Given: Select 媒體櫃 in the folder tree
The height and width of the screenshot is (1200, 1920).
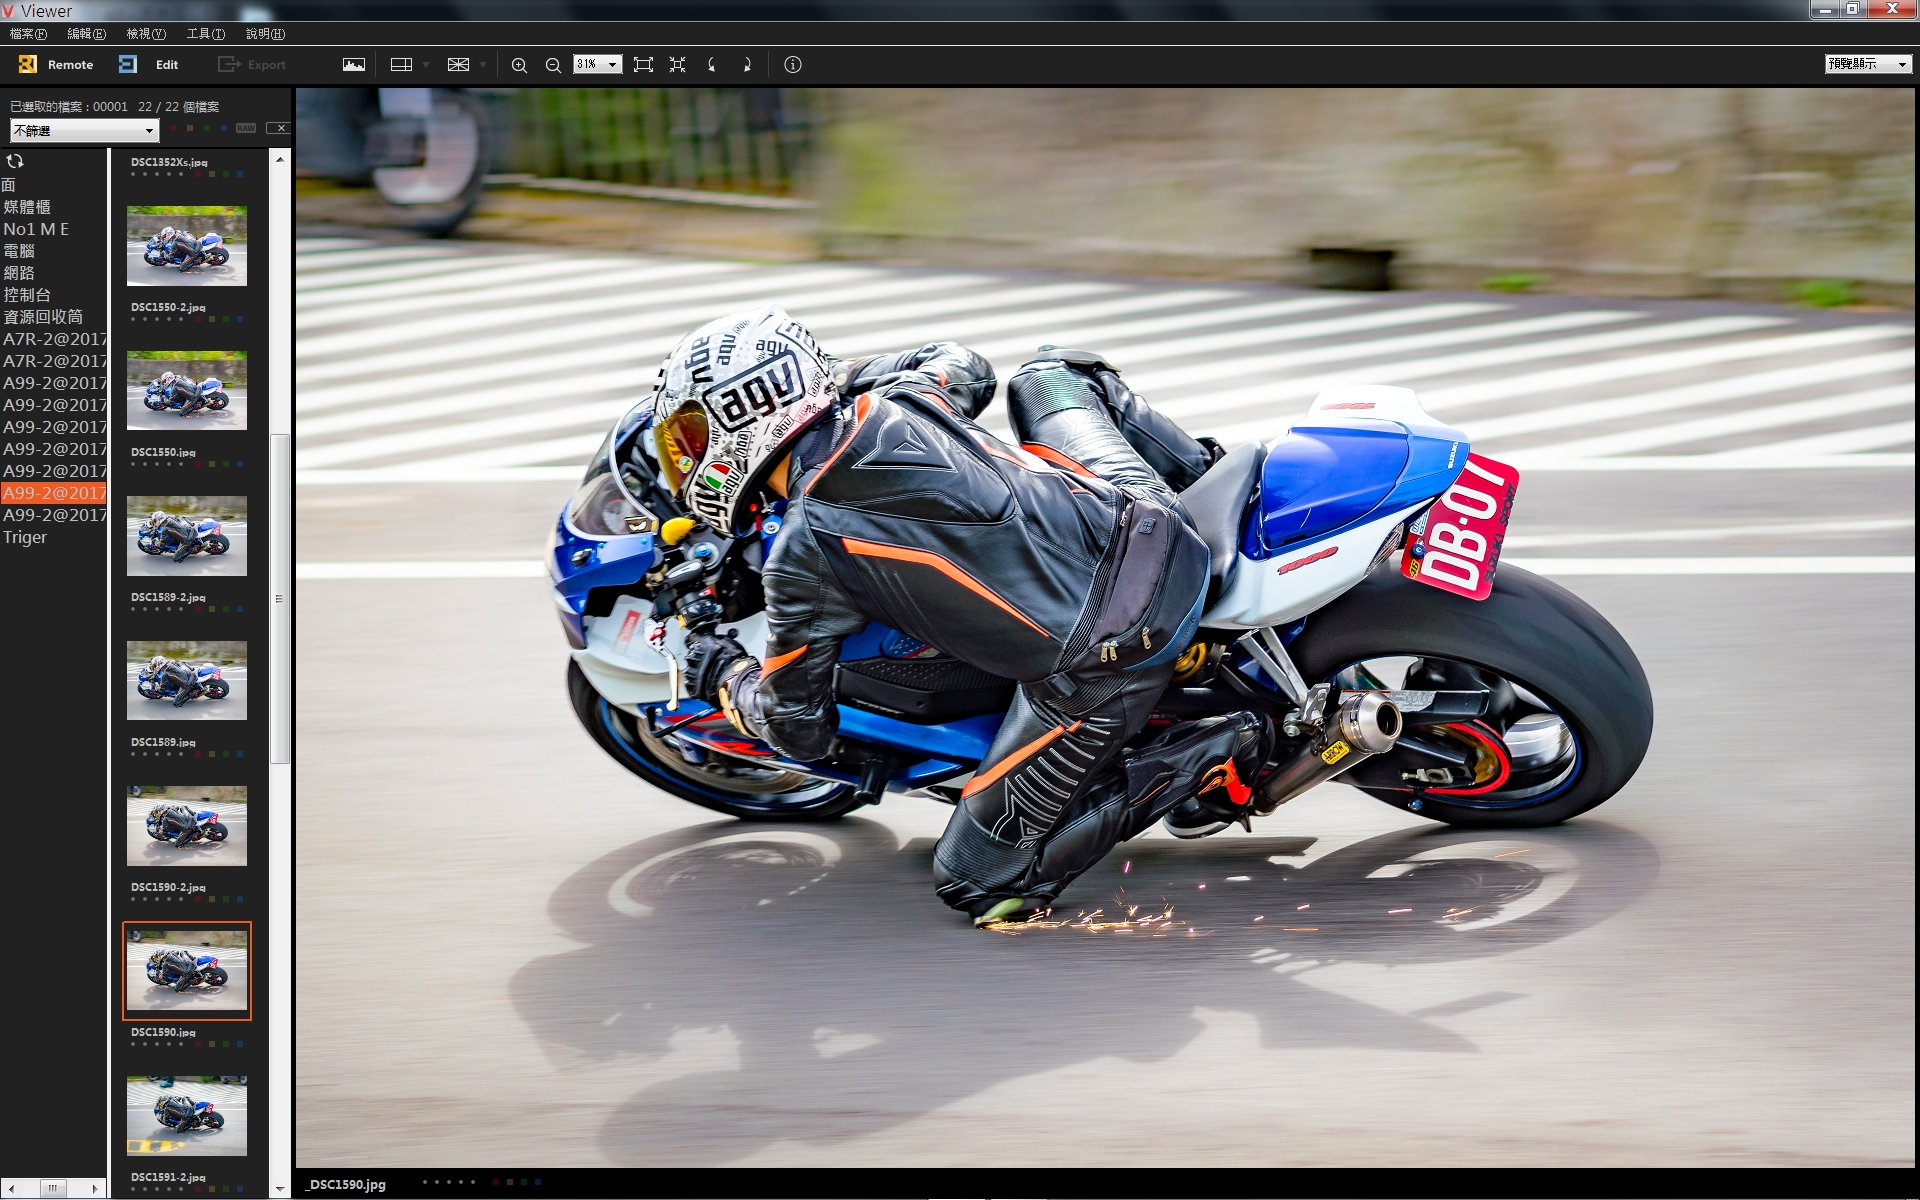Looking at the screenshot, I should (x=27, y=207).
